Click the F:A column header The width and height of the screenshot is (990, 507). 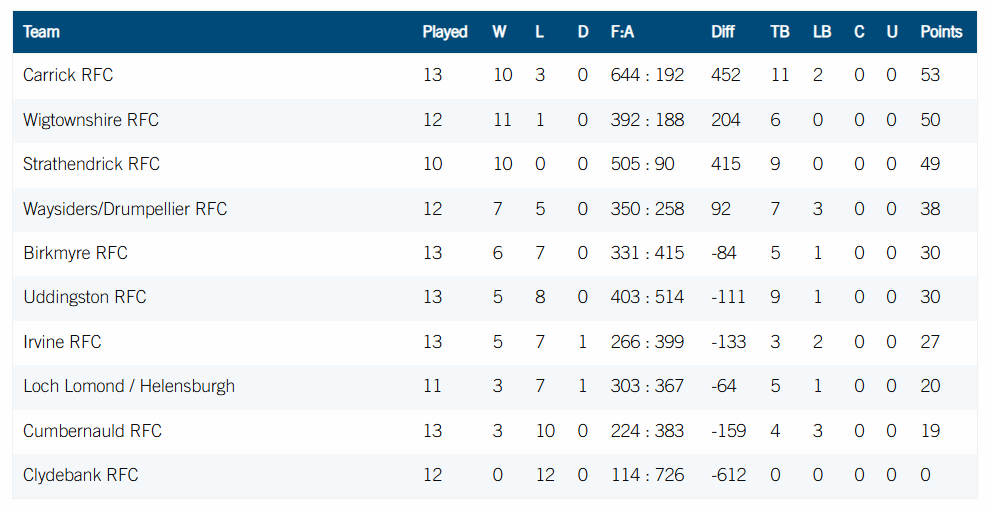click(623, 32)
